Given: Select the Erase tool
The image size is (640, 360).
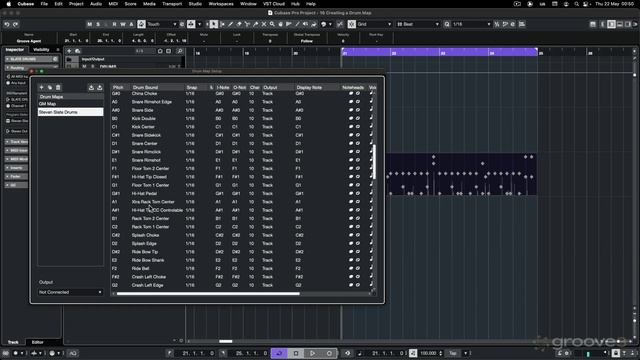Looking at the screenshot, I should pyautogui.click(x=239, y=24).
